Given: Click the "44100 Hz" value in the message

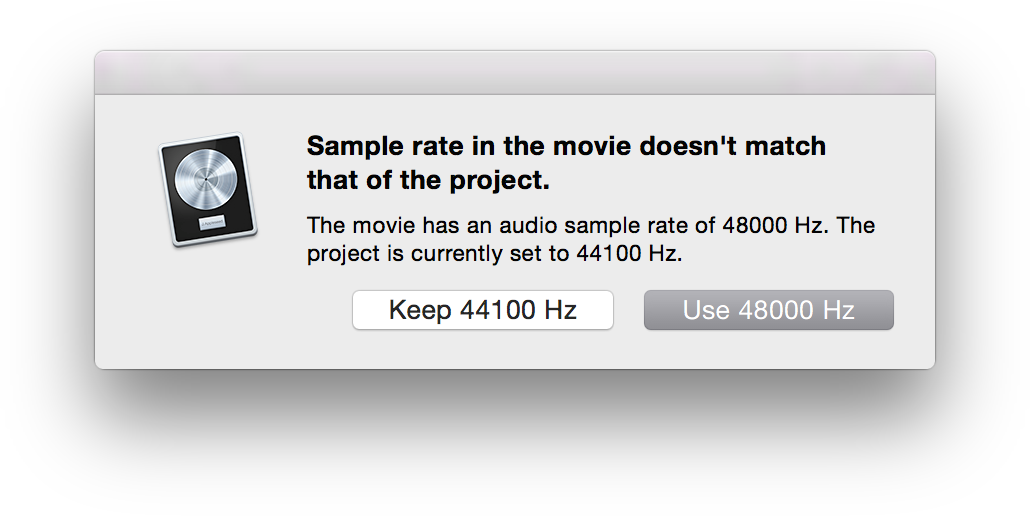Looking at the screenshot, I should click(x=627, y=253).
